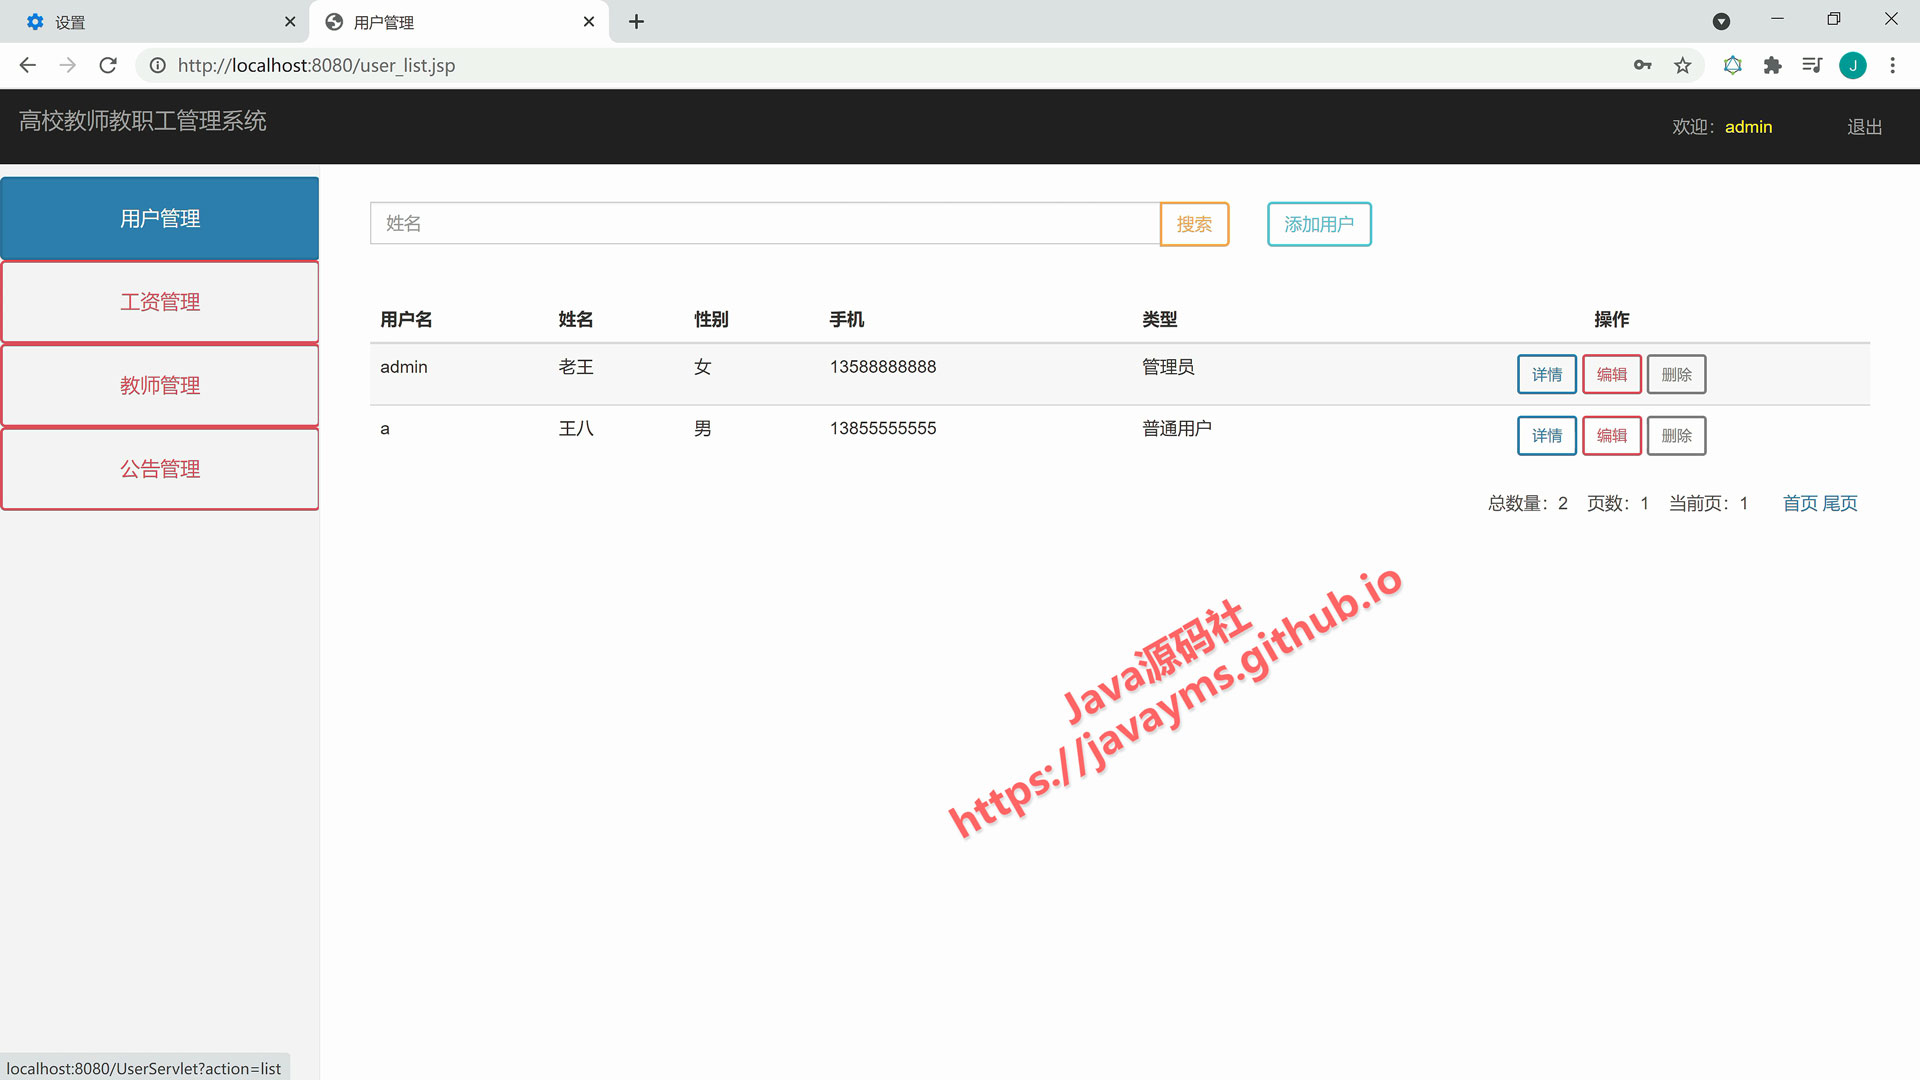Click the admin username in header
This screenshot has height=1080, width=1920.
(1748, 127)
